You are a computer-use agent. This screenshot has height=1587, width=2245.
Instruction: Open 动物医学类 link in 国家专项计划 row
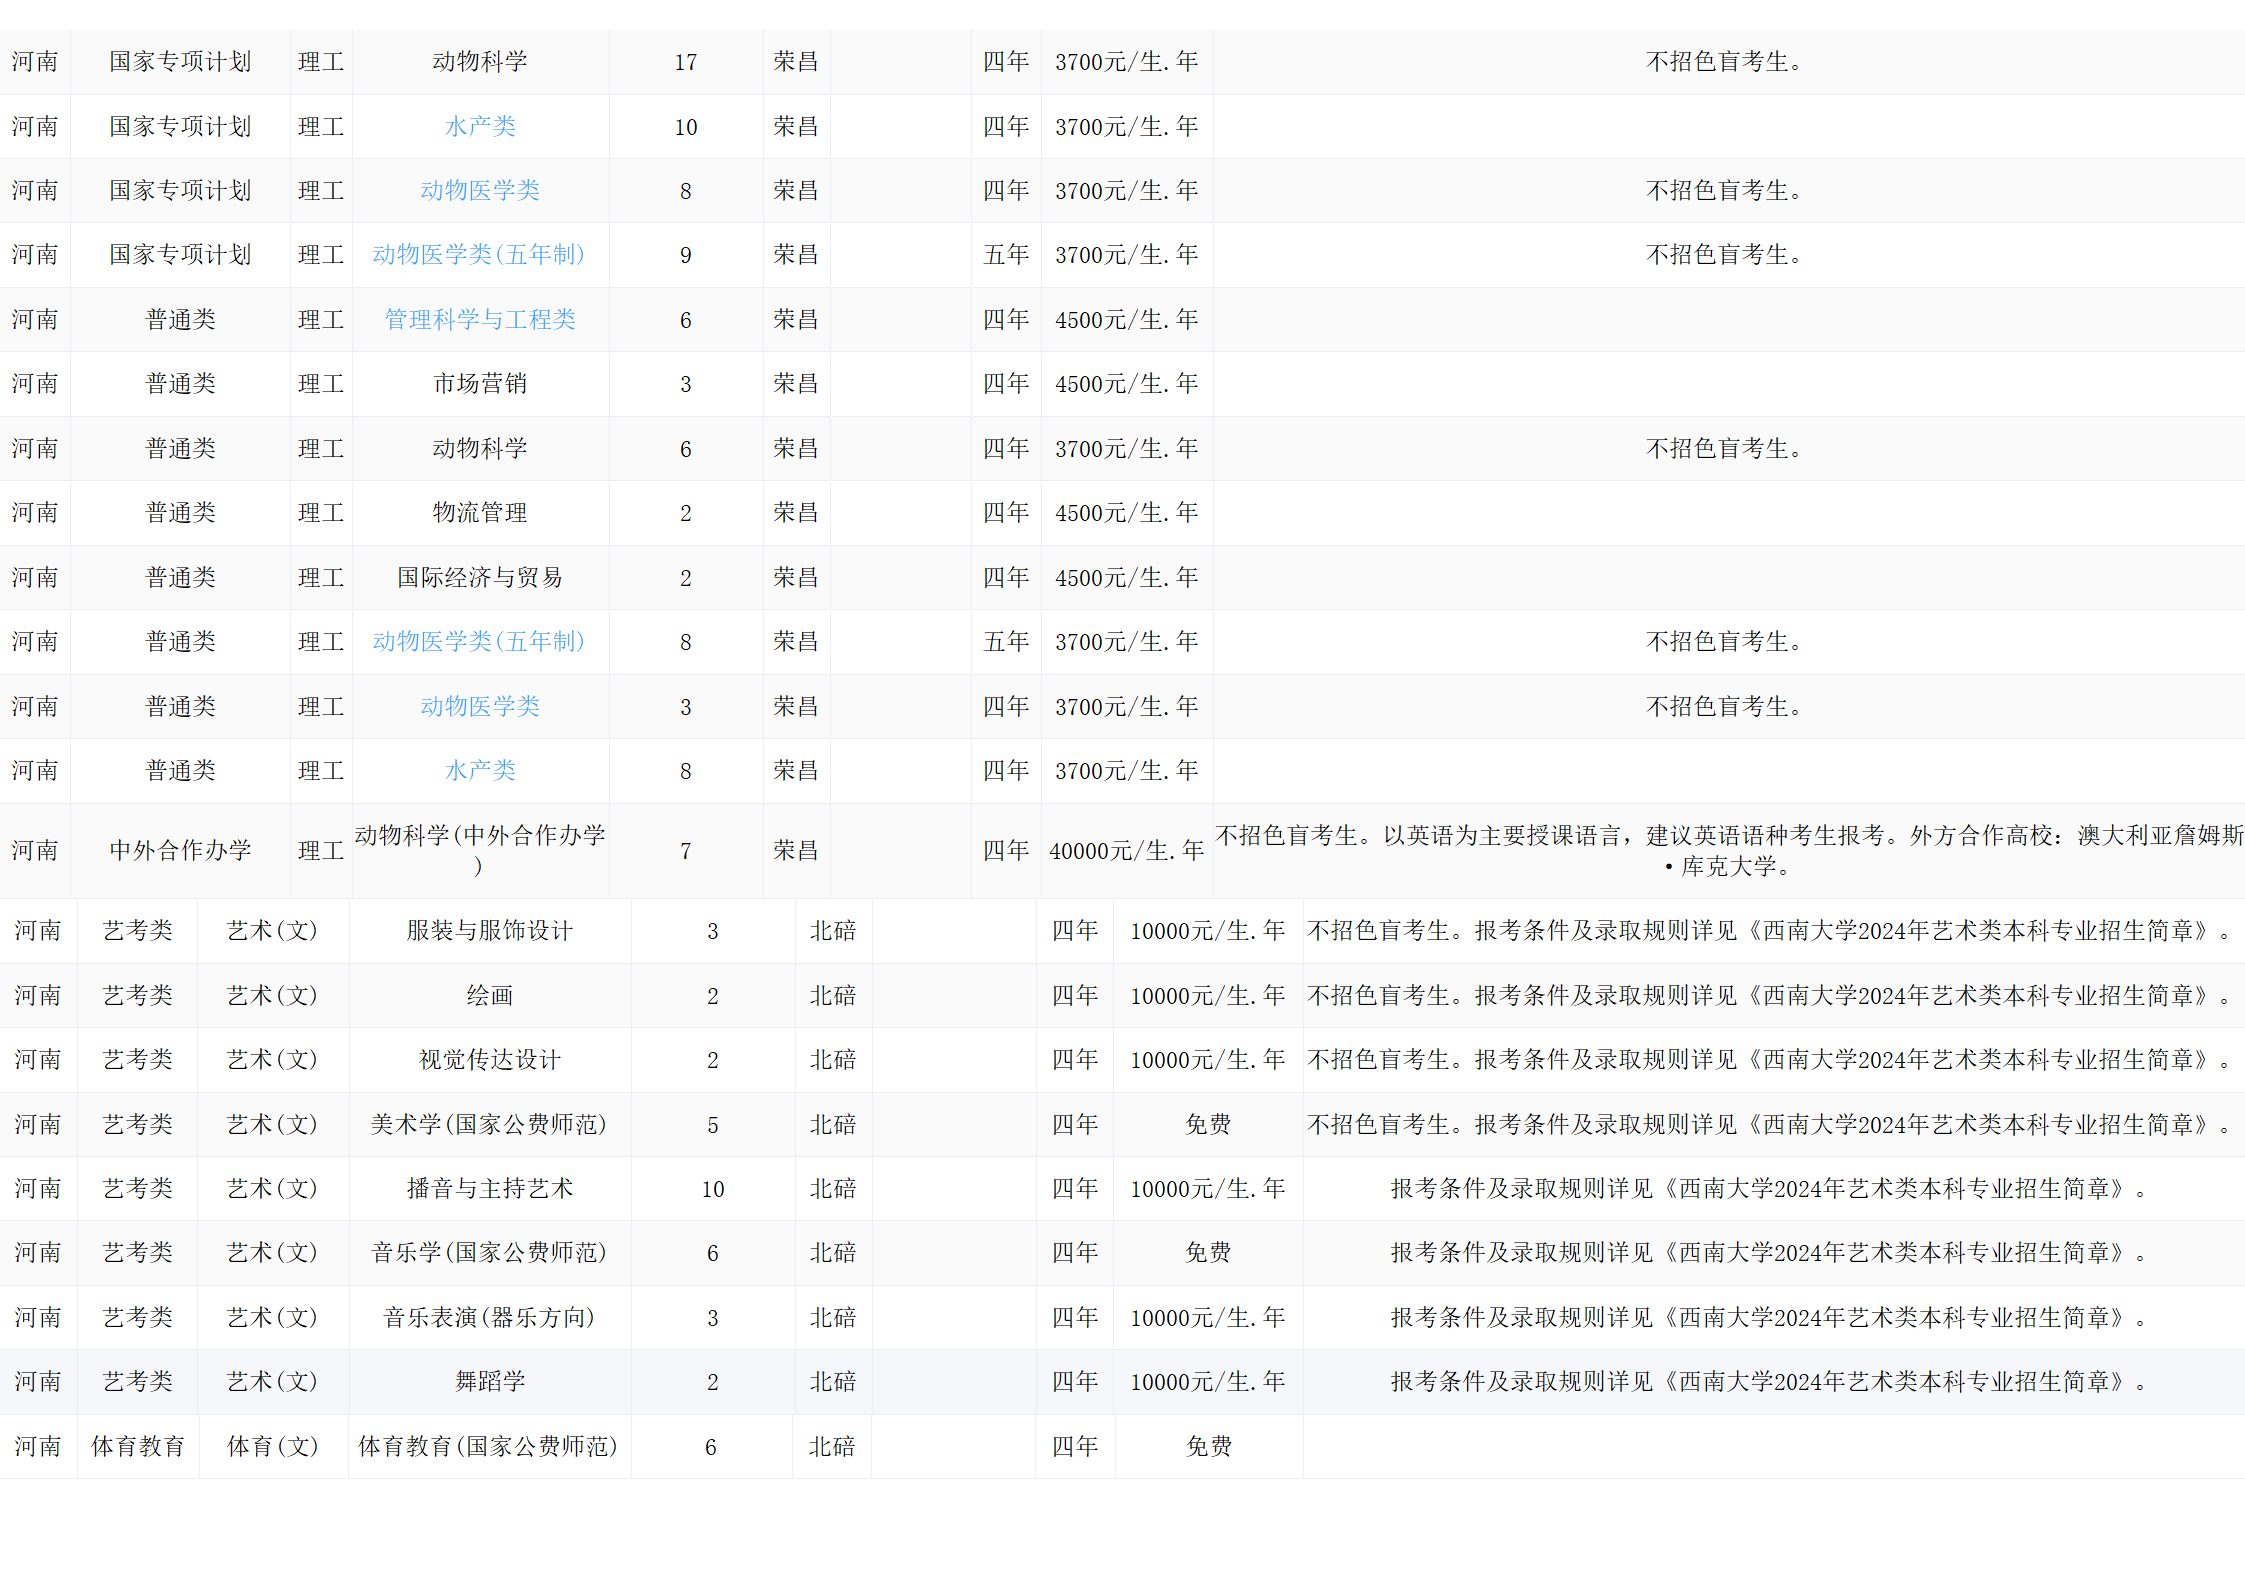point(480,191)
